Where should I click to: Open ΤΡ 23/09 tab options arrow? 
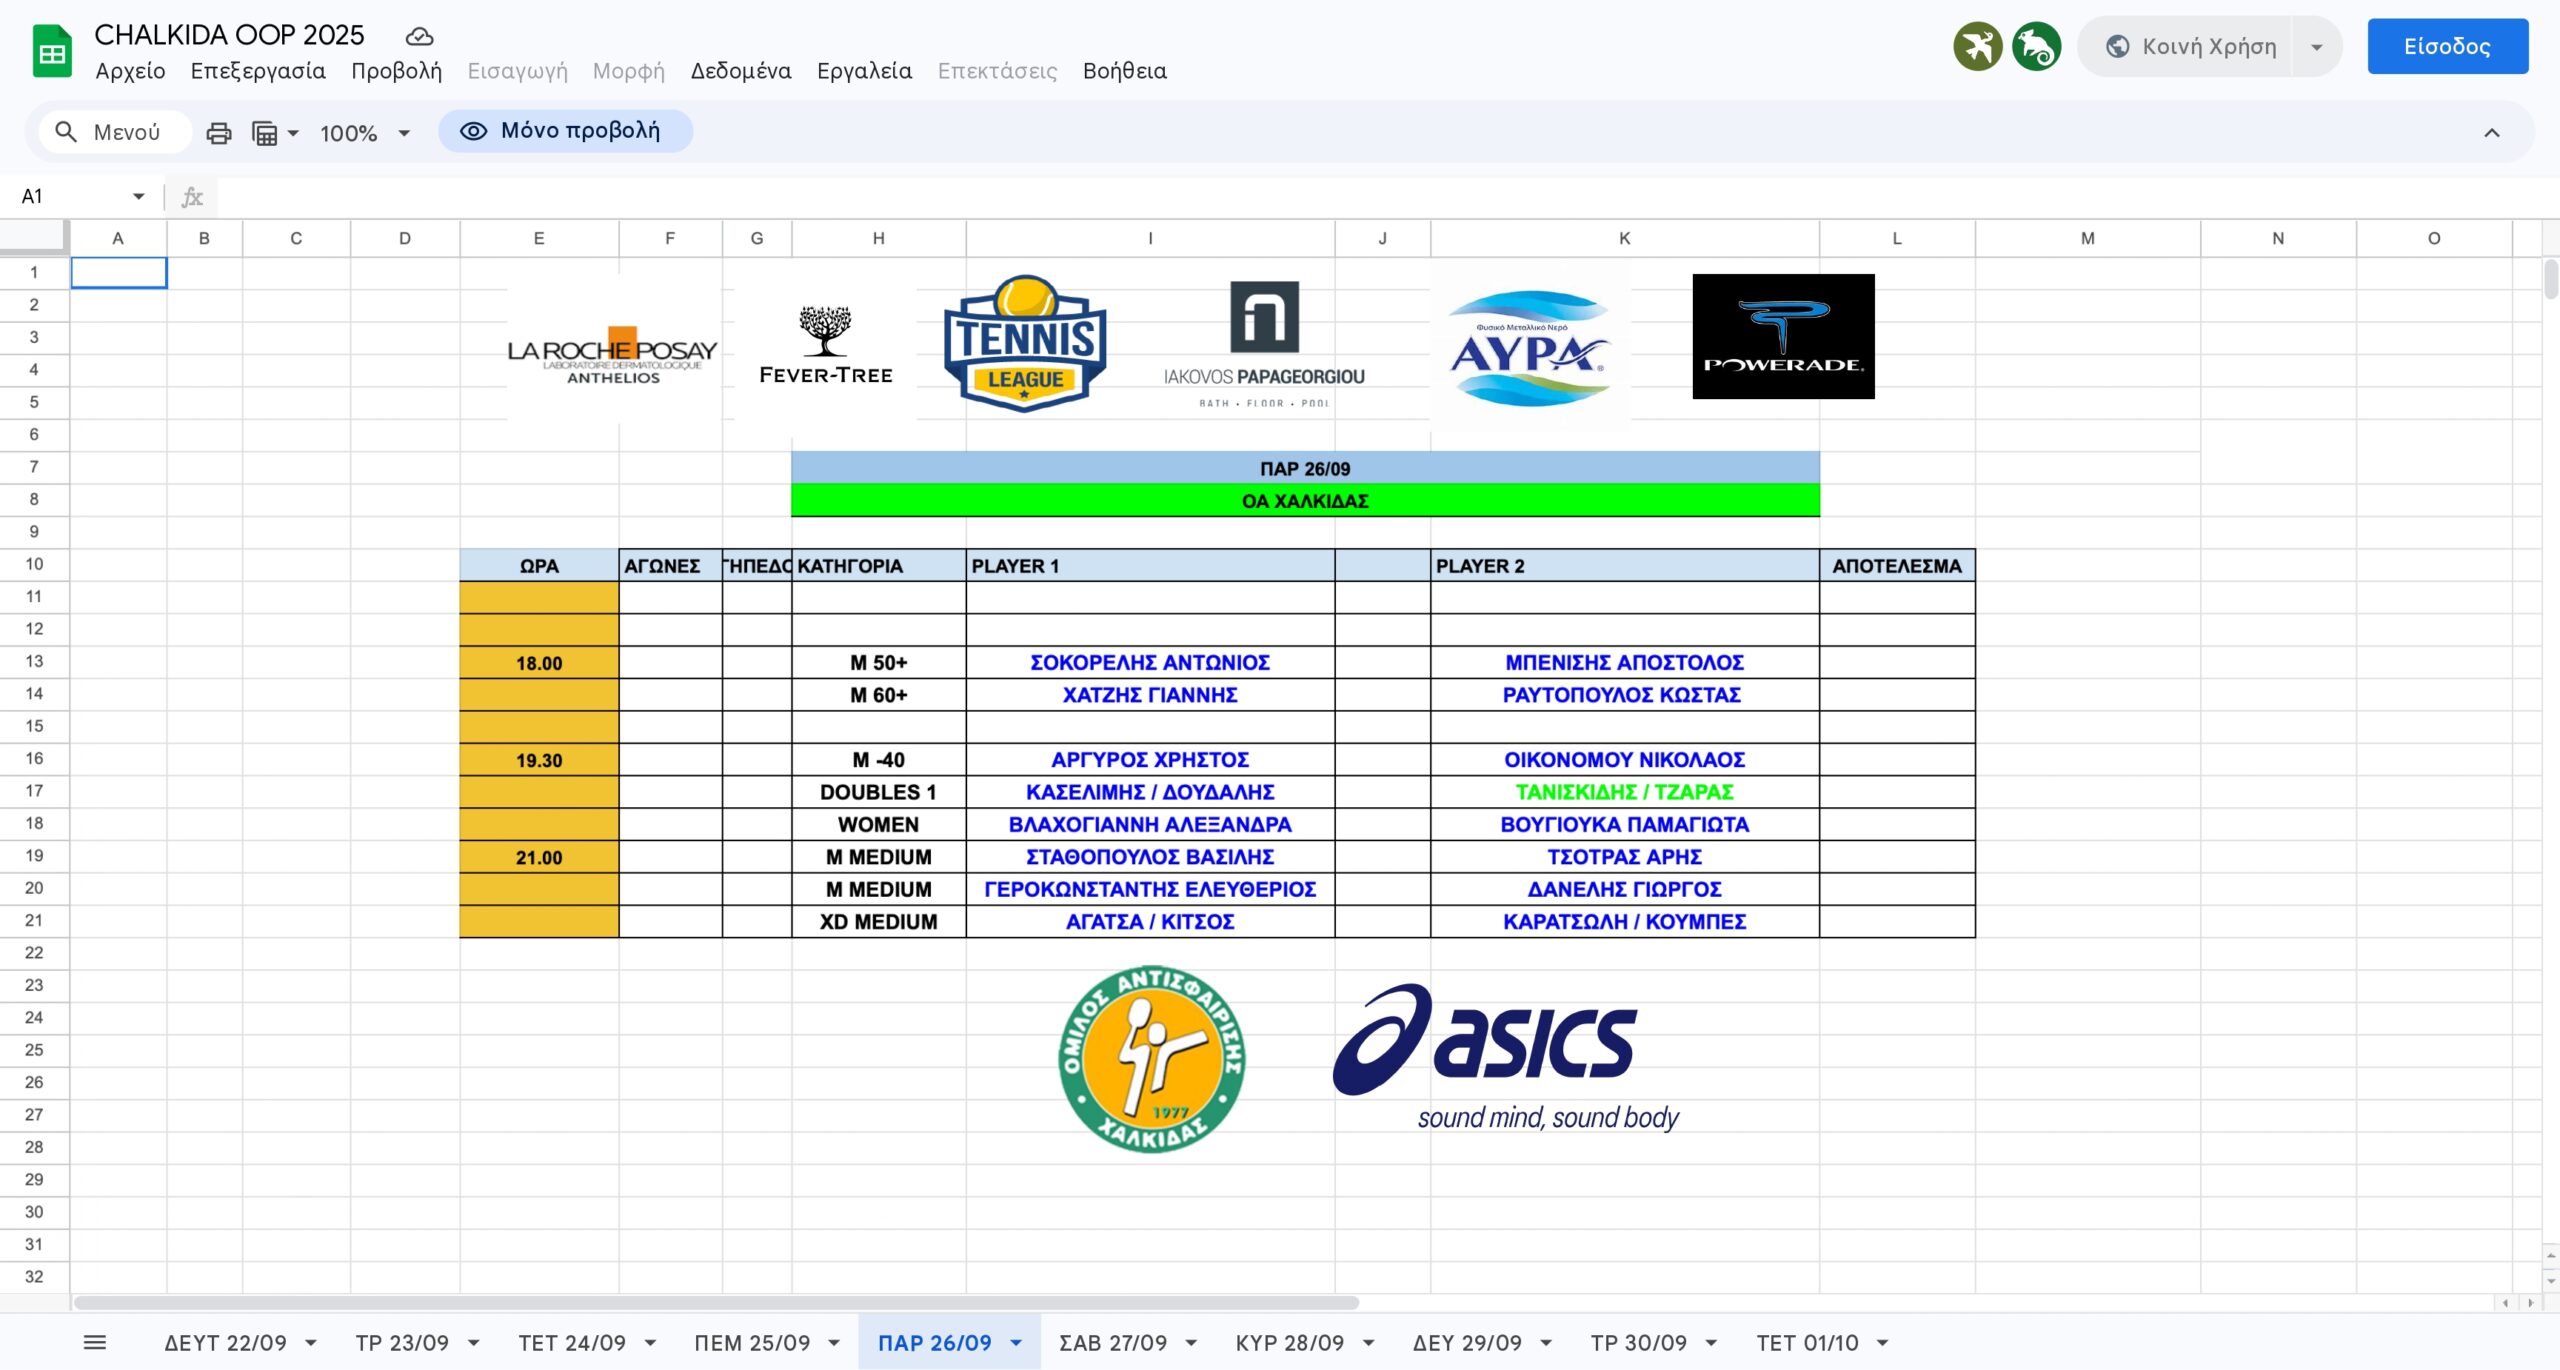474,1342
